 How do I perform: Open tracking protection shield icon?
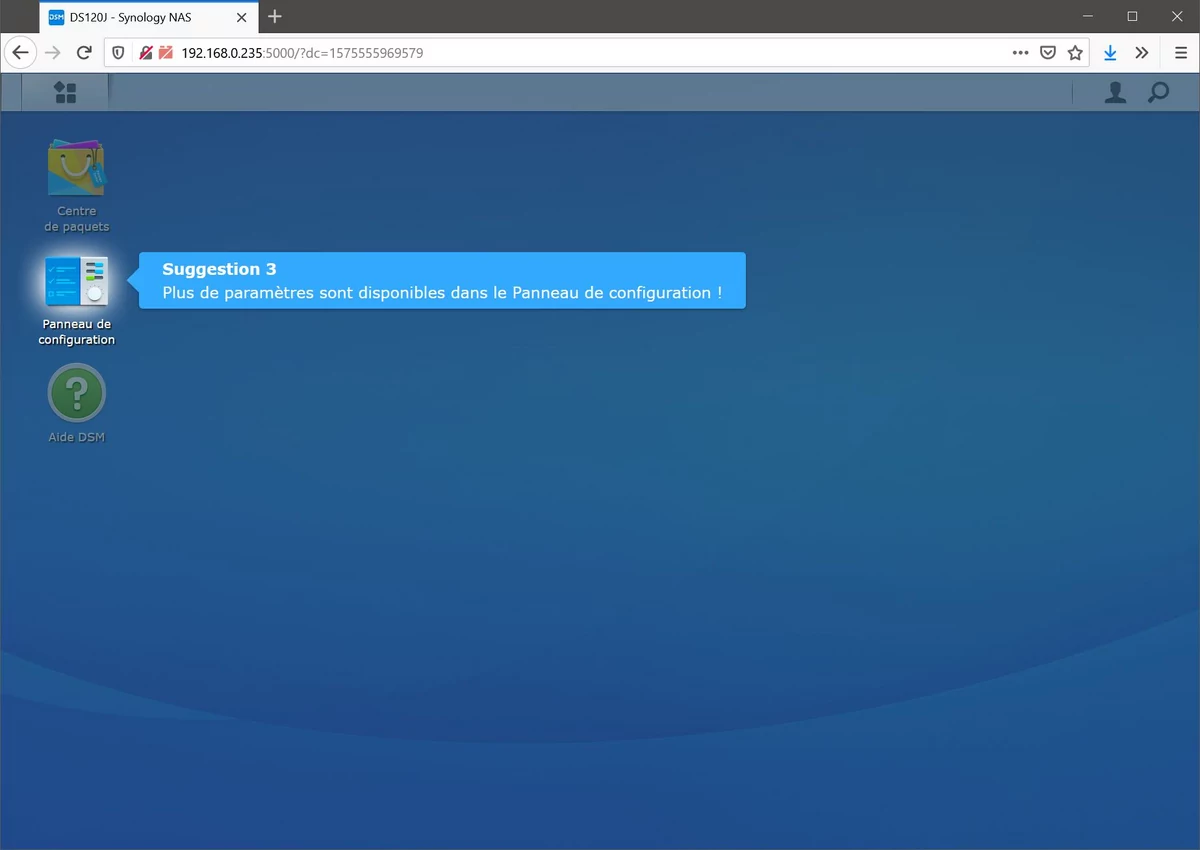[118, 53]
